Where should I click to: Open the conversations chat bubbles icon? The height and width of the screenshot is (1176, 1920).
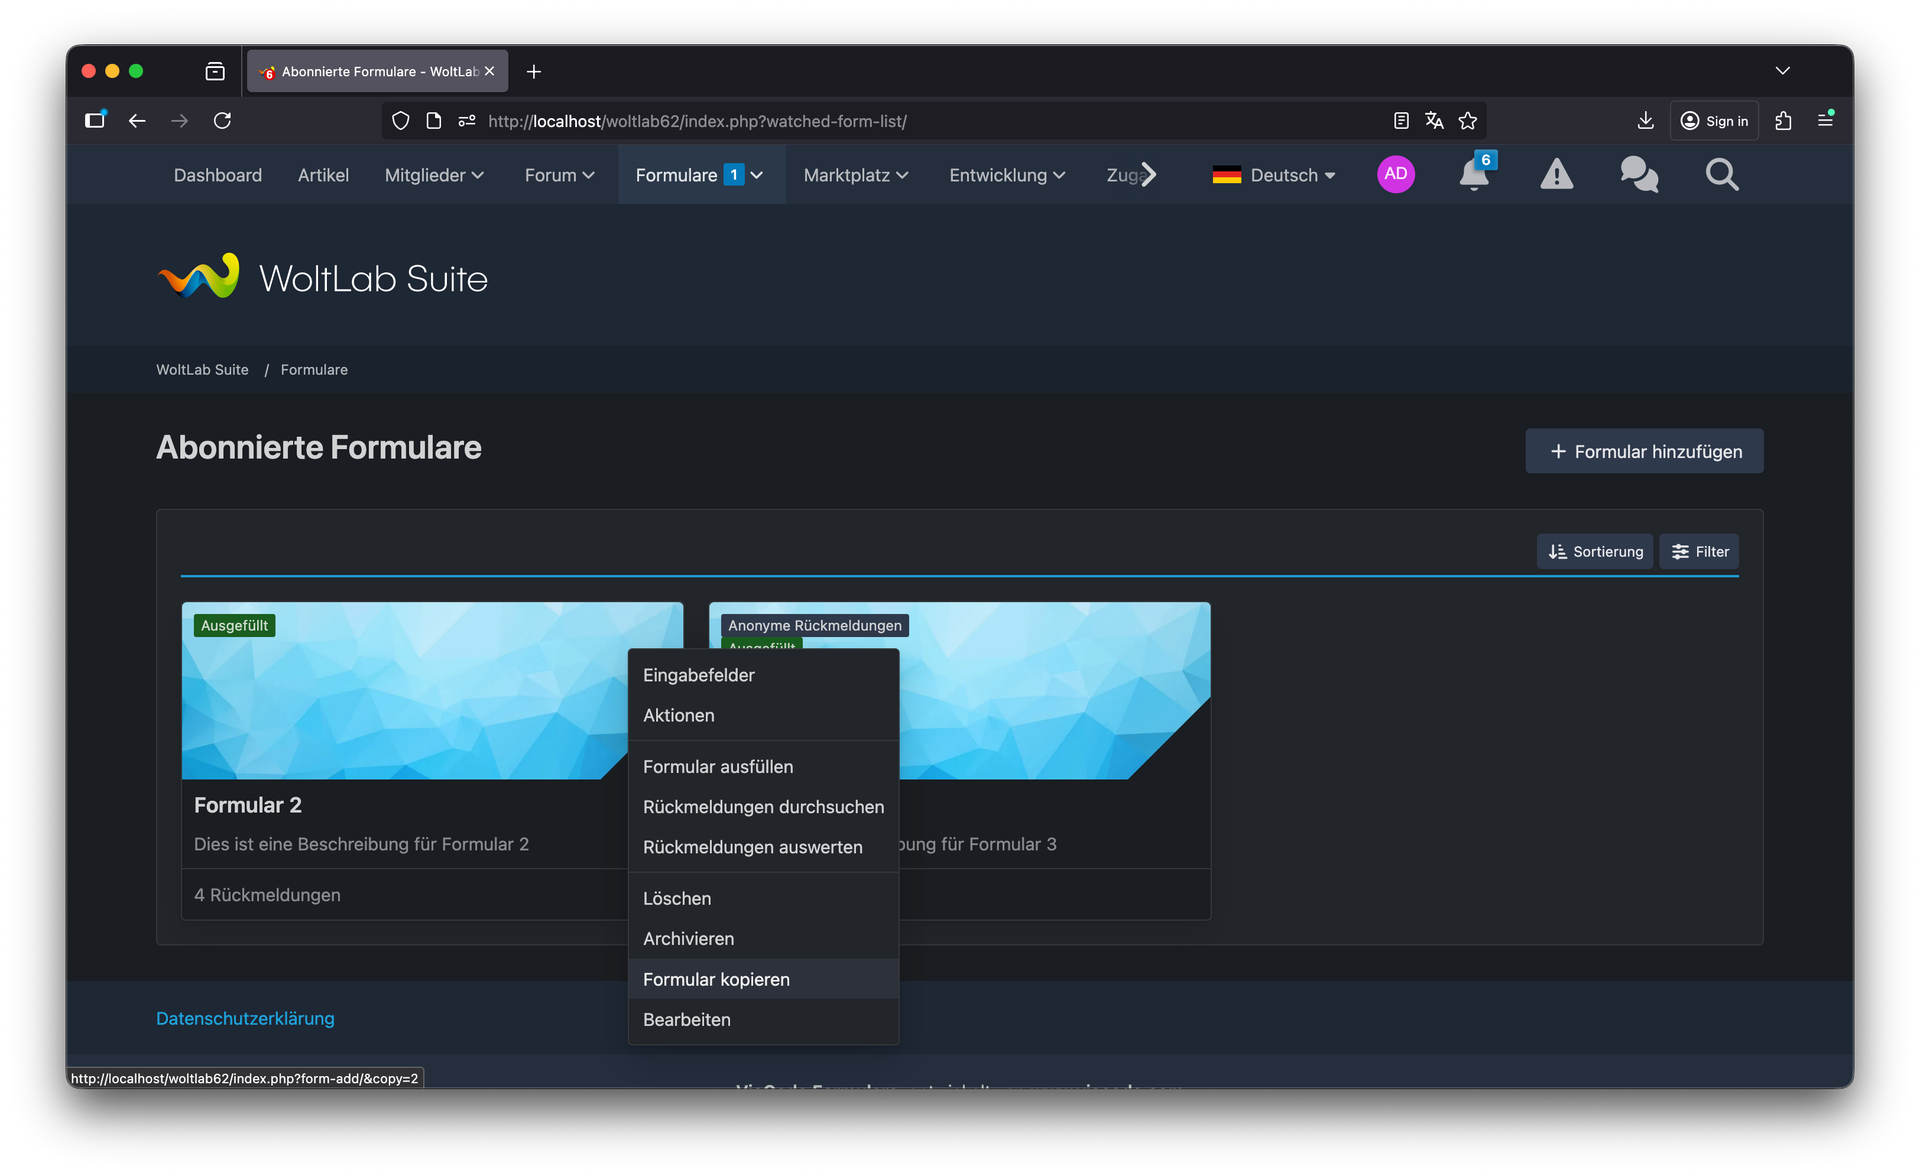[x=1638, y=175]
